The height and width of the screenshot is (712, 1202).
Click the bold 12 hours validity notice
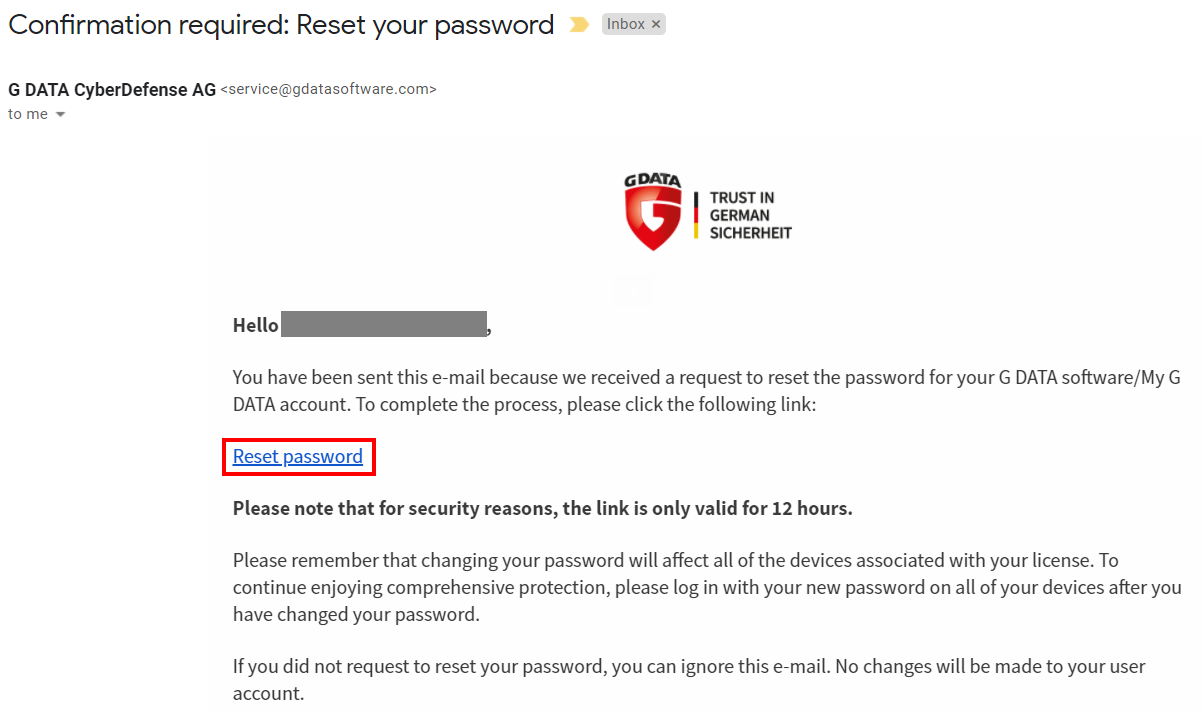point(542,508)
